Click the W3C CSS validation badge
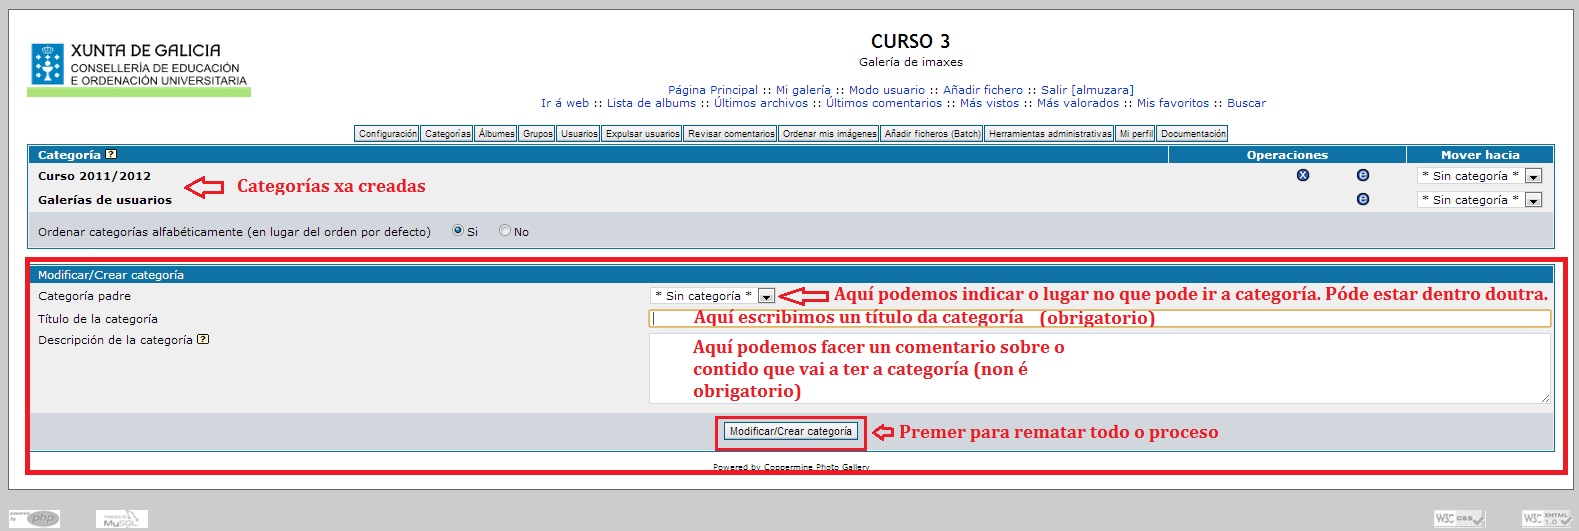Screen dimensions: 1579x531 point(1459,518)
